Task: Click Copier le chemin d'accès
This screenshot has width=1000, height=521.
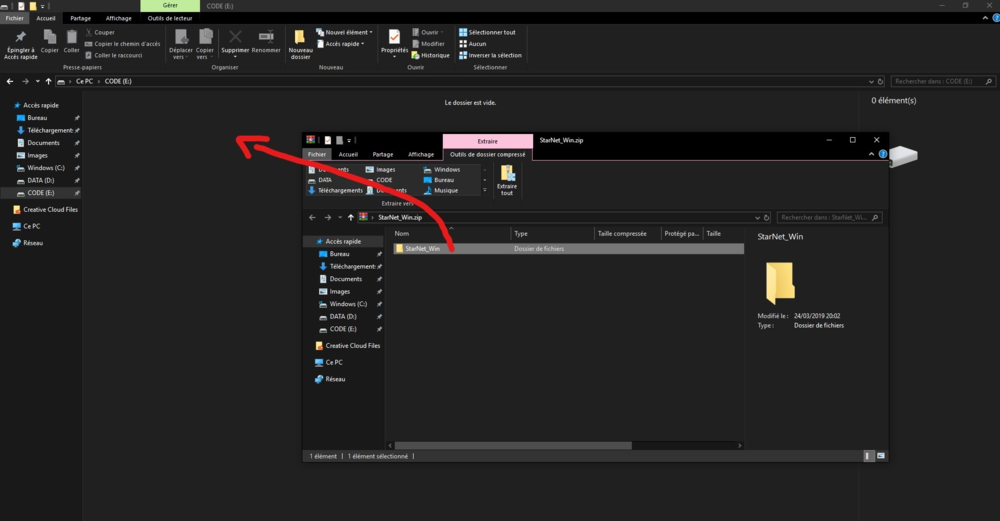Action: pos(122,44)
